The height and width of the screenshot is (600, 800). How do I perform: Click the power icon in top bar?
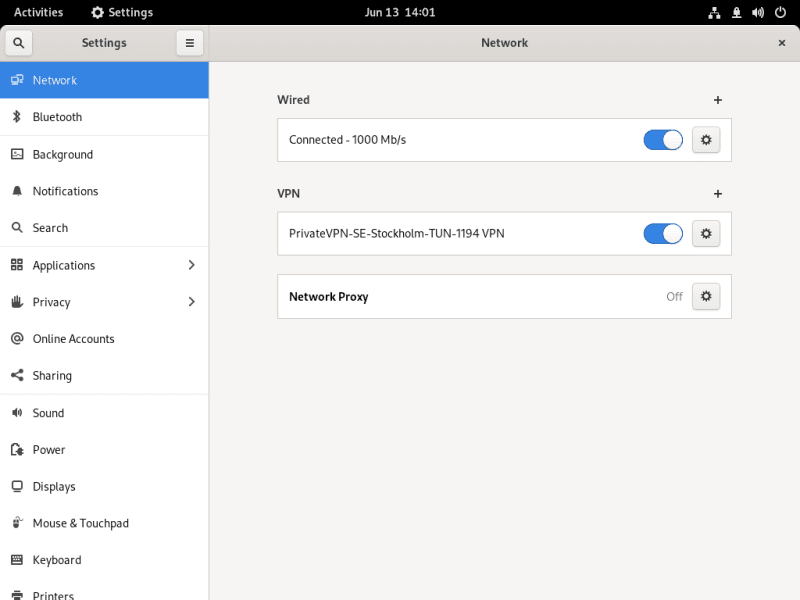(x=780, y=13)
